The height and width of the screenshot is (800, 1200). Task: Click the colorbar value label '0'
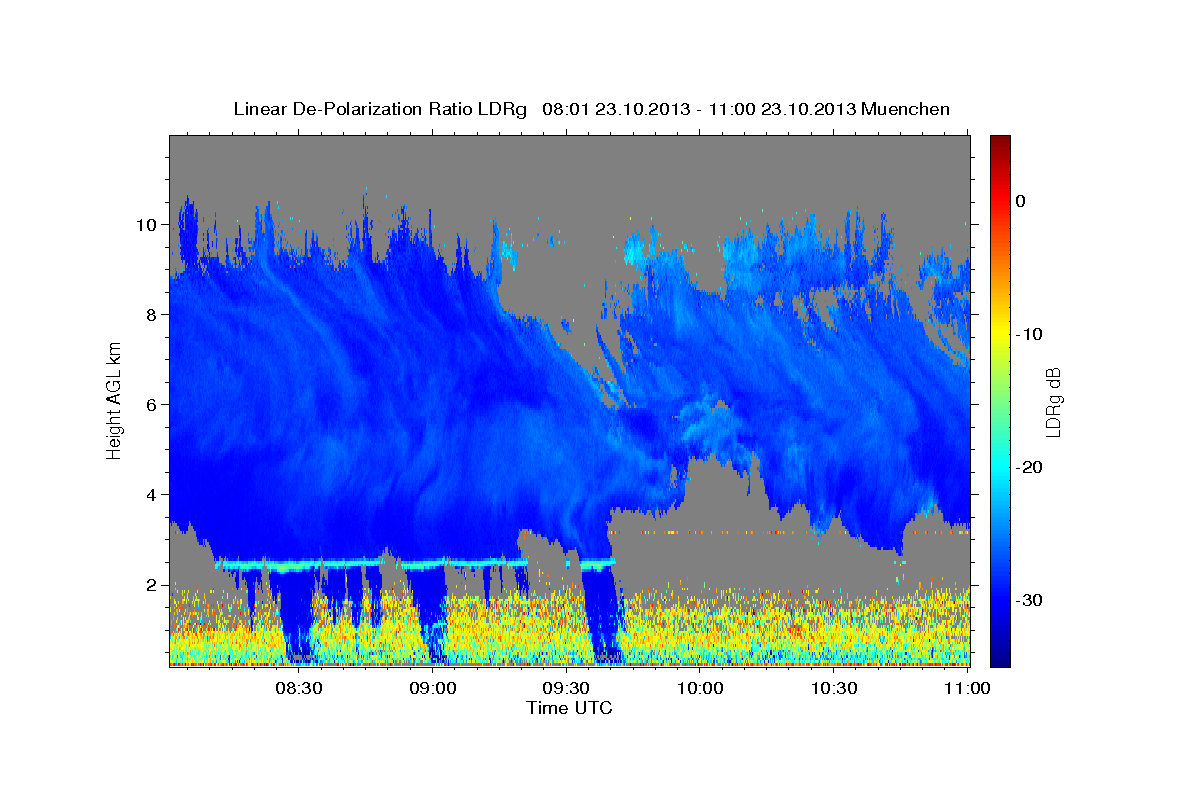[x=1021, y=201]
